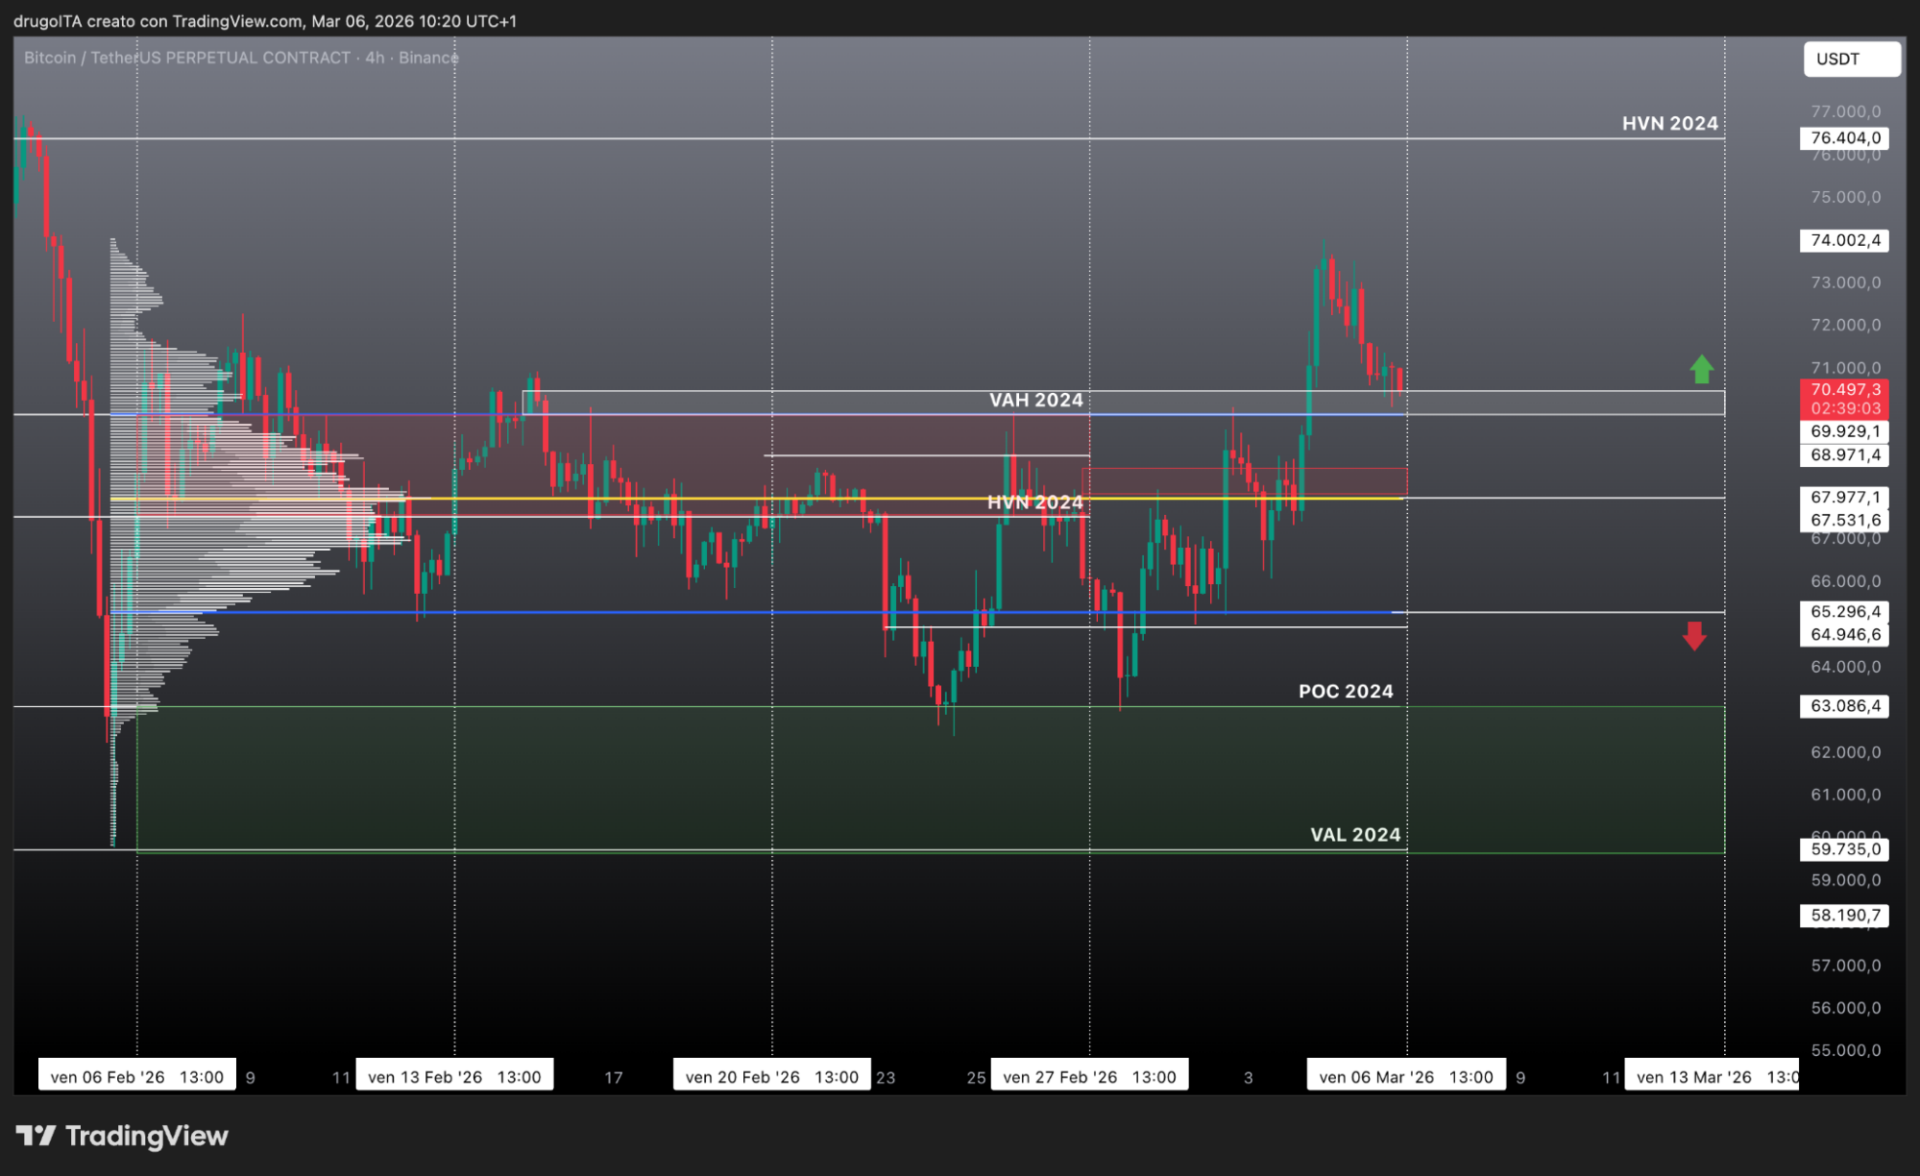Screen dimensions: 1920x1176
Task: Click the 68.971,4 price label
Action: 1845,455
